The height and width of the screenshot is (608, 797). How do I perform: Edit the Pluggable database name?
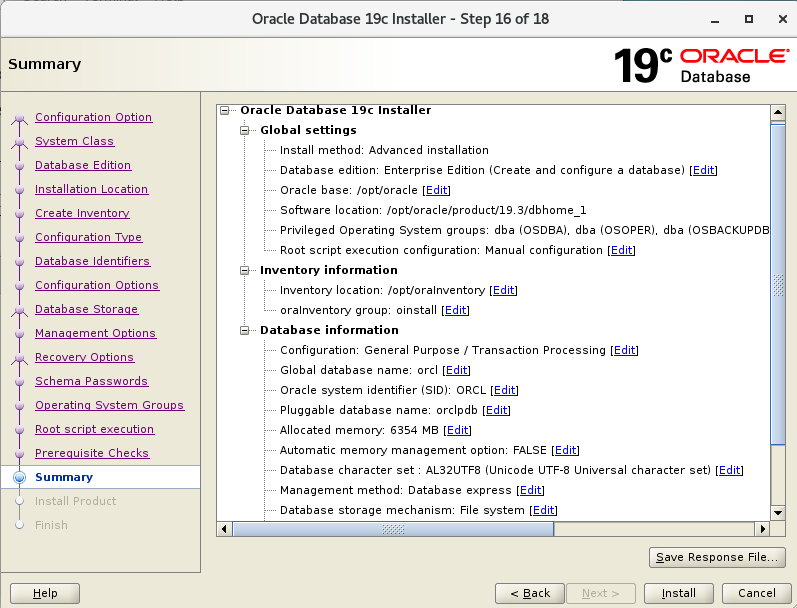pyautogui.click(x=497, y=410)
